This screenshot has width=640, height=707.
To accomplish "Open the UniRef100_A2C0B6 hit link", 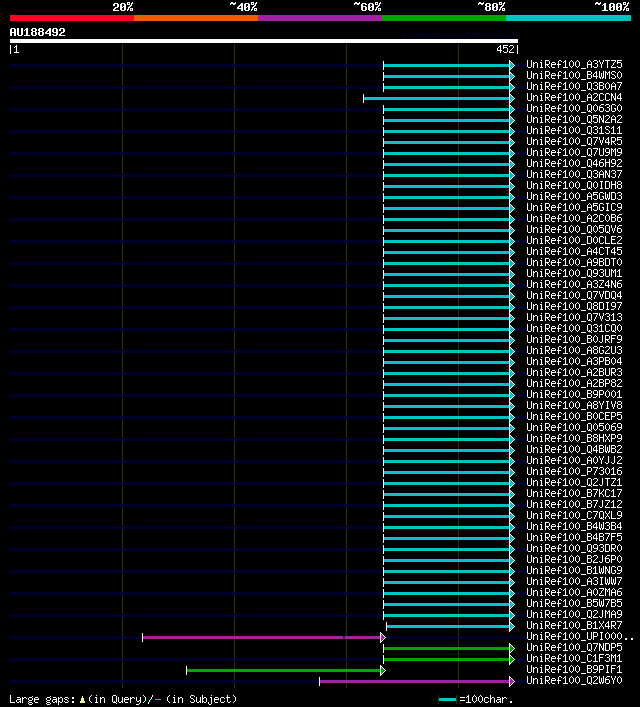I will [574, 218].
